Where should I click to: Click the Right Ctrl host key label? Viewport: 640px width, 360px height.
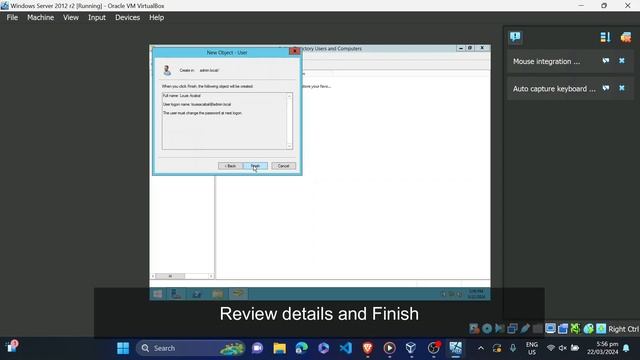pos(623,329)
